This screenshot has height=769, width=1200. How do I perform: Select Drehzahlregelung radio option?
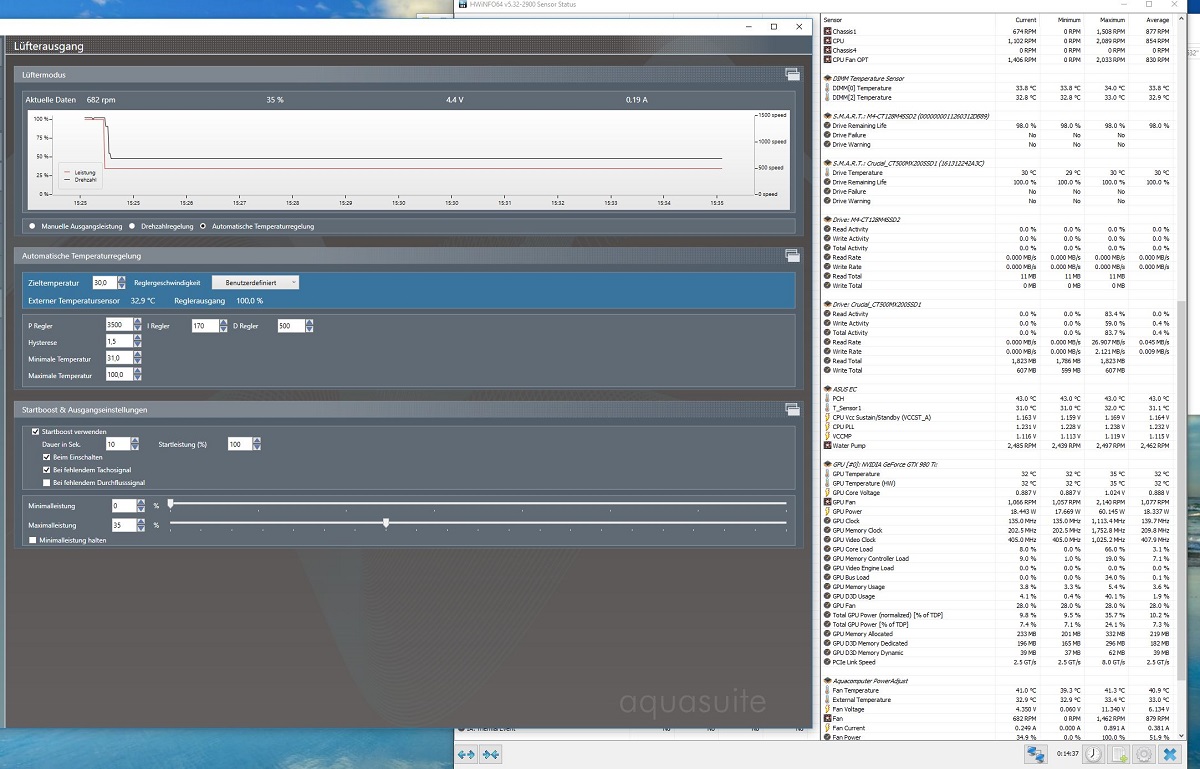click(132, 226)
